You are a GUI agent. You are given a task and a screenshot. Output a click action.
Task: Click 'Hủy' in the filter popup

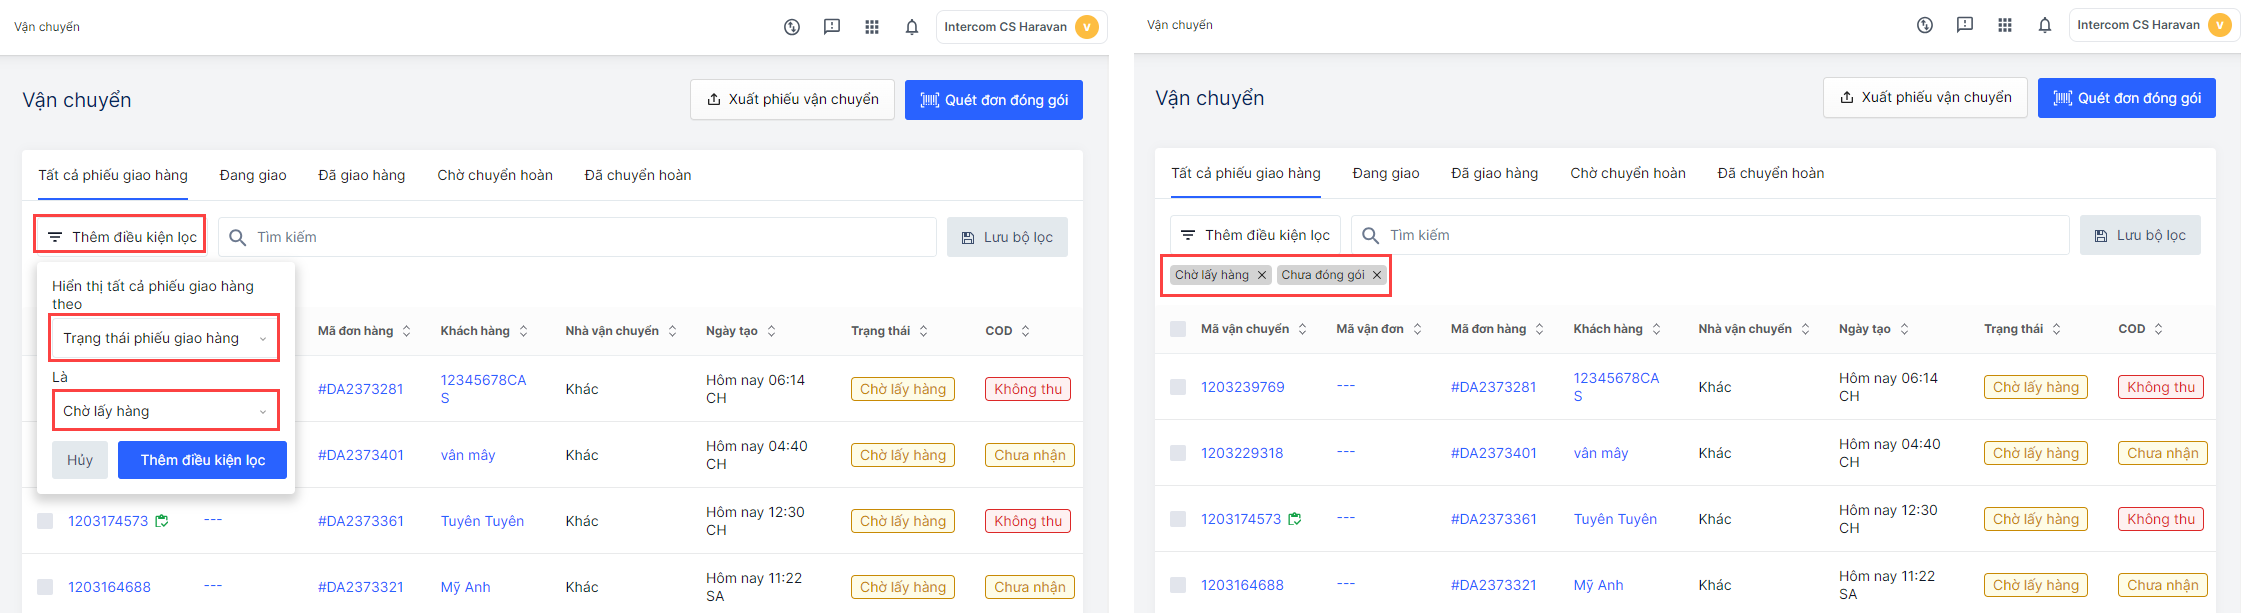click(80, 460)
